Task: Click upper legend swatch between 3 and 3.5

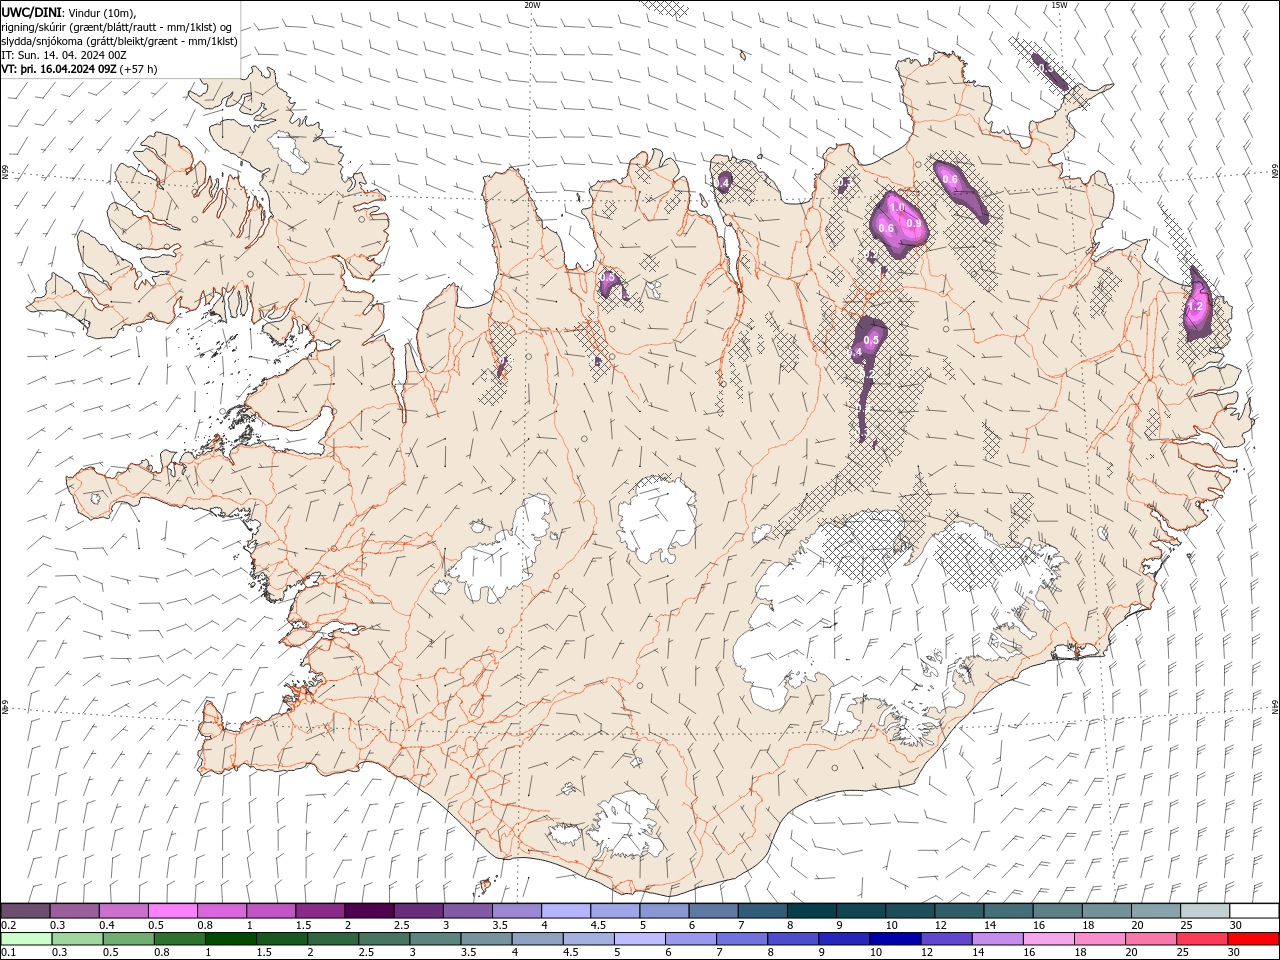Action: 467,910
